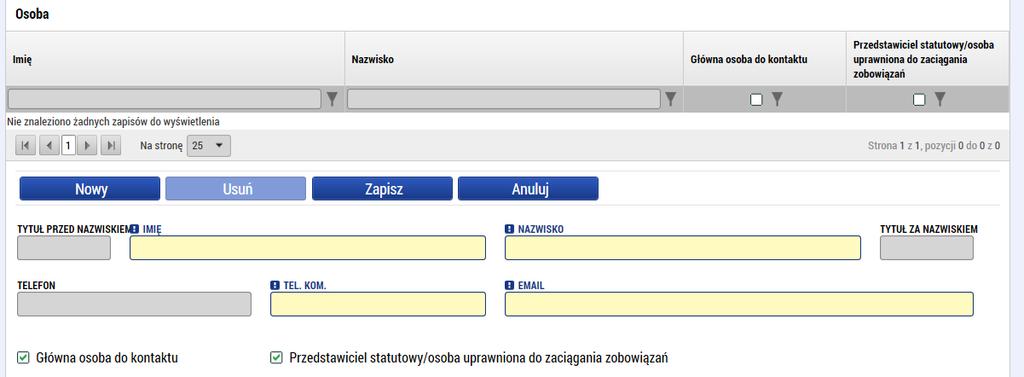
Task: Sort by the Imię column header
Action: [x=22, y=59]
